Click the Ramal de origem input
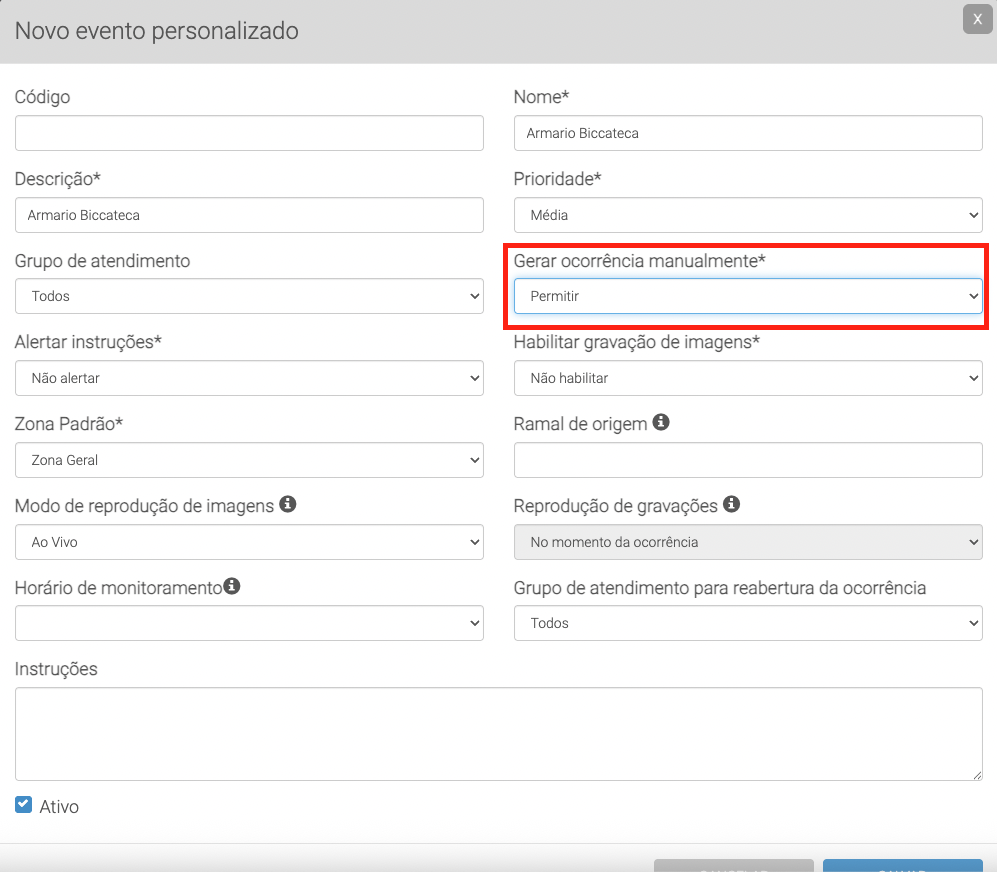 (x=747, y=460)
